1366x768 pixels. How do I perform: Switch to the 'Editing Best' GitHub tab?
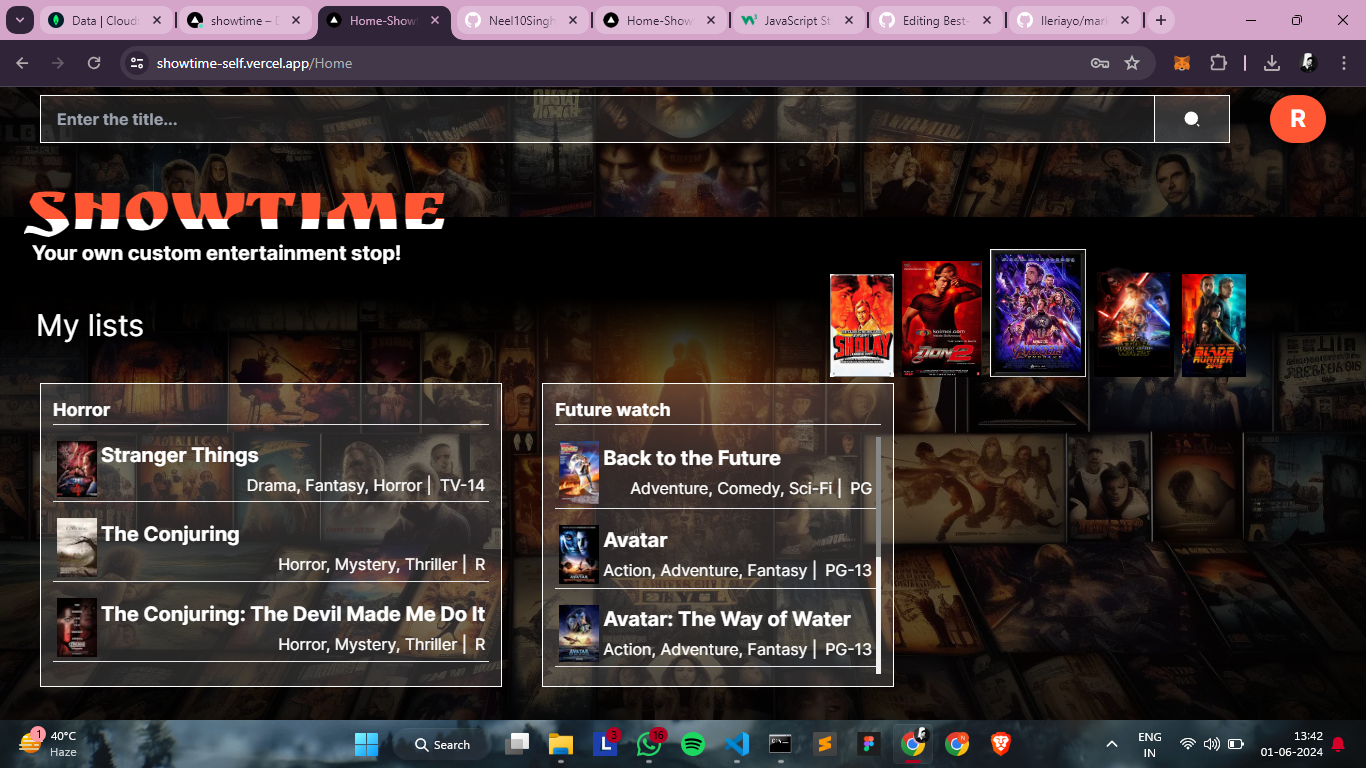(x=935, y=20)
